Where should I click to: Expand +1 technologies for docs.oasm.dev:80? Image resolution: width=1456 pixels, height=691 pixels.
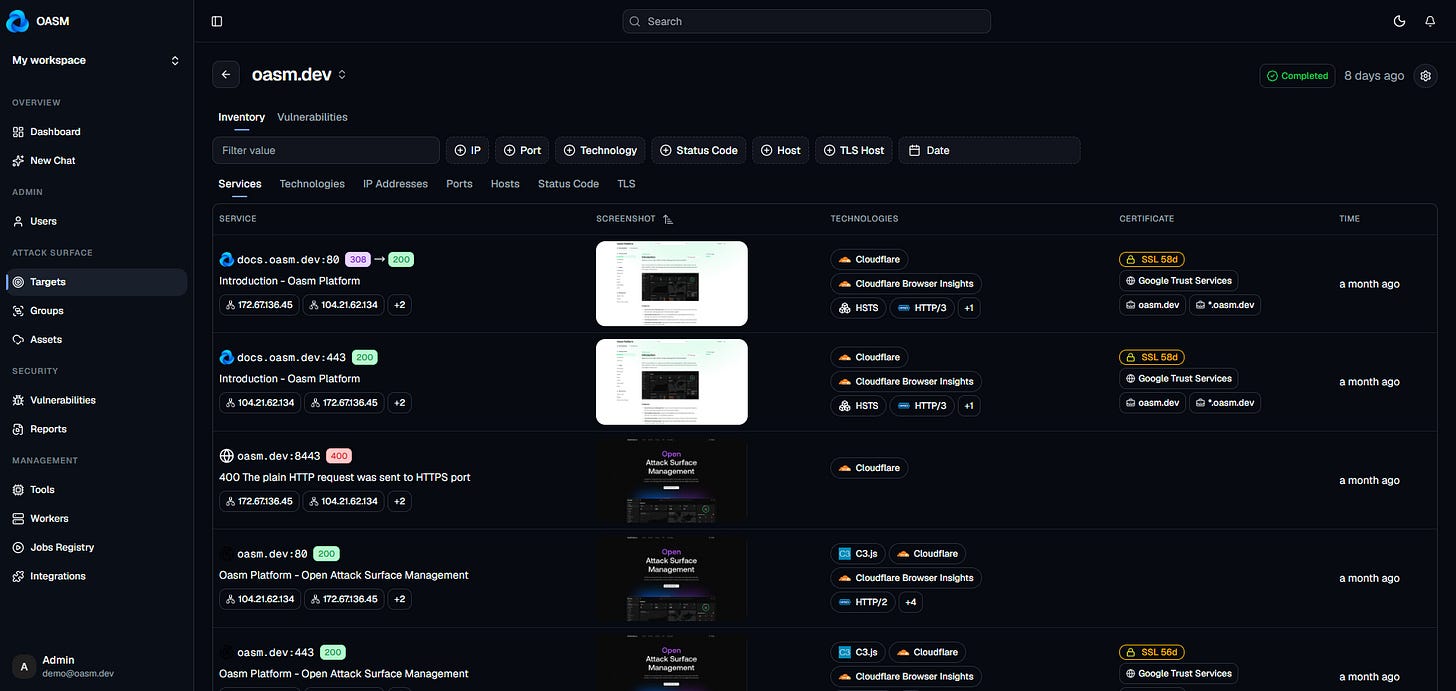968,308
